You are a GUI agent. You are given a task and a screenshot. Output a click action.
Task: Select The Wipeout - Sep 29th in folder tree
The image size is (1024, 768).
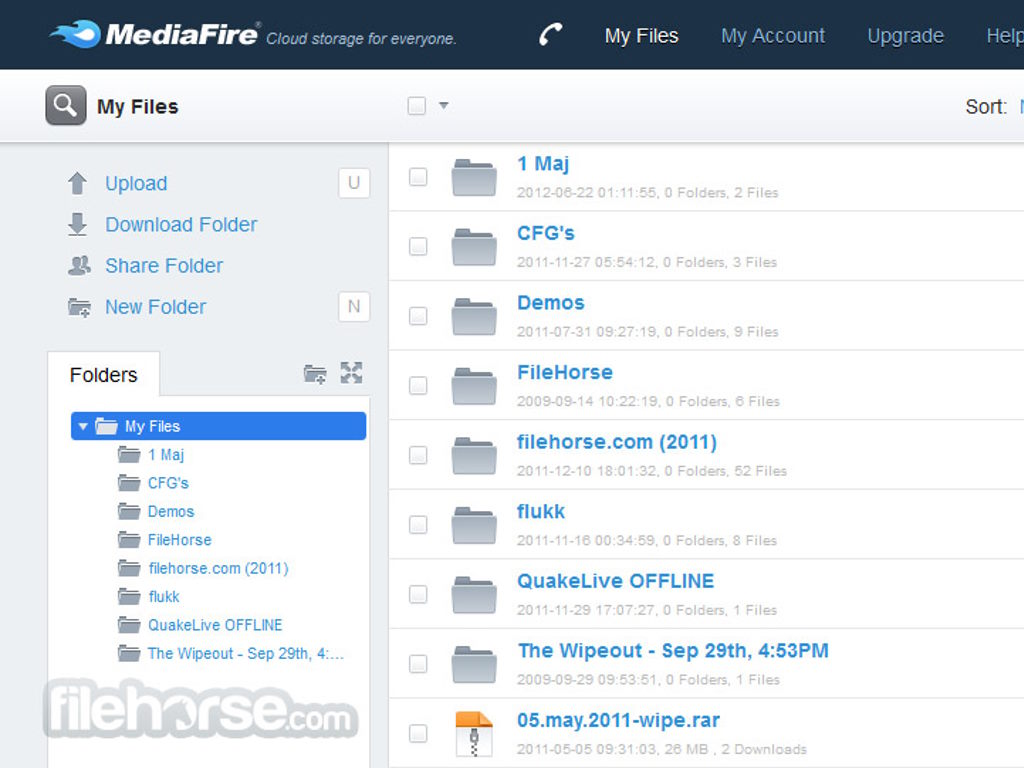click(246, 653)
